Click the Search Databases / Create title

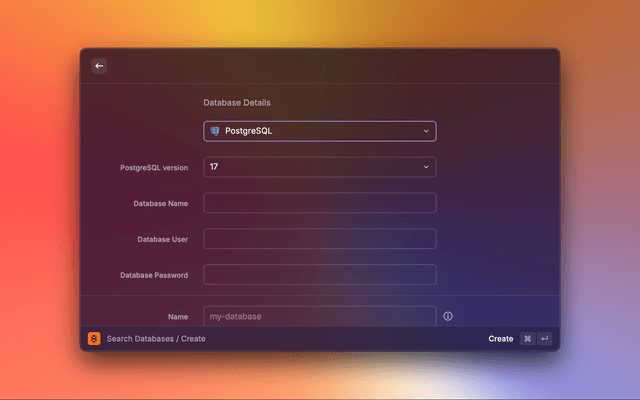[x=156, y=339]
